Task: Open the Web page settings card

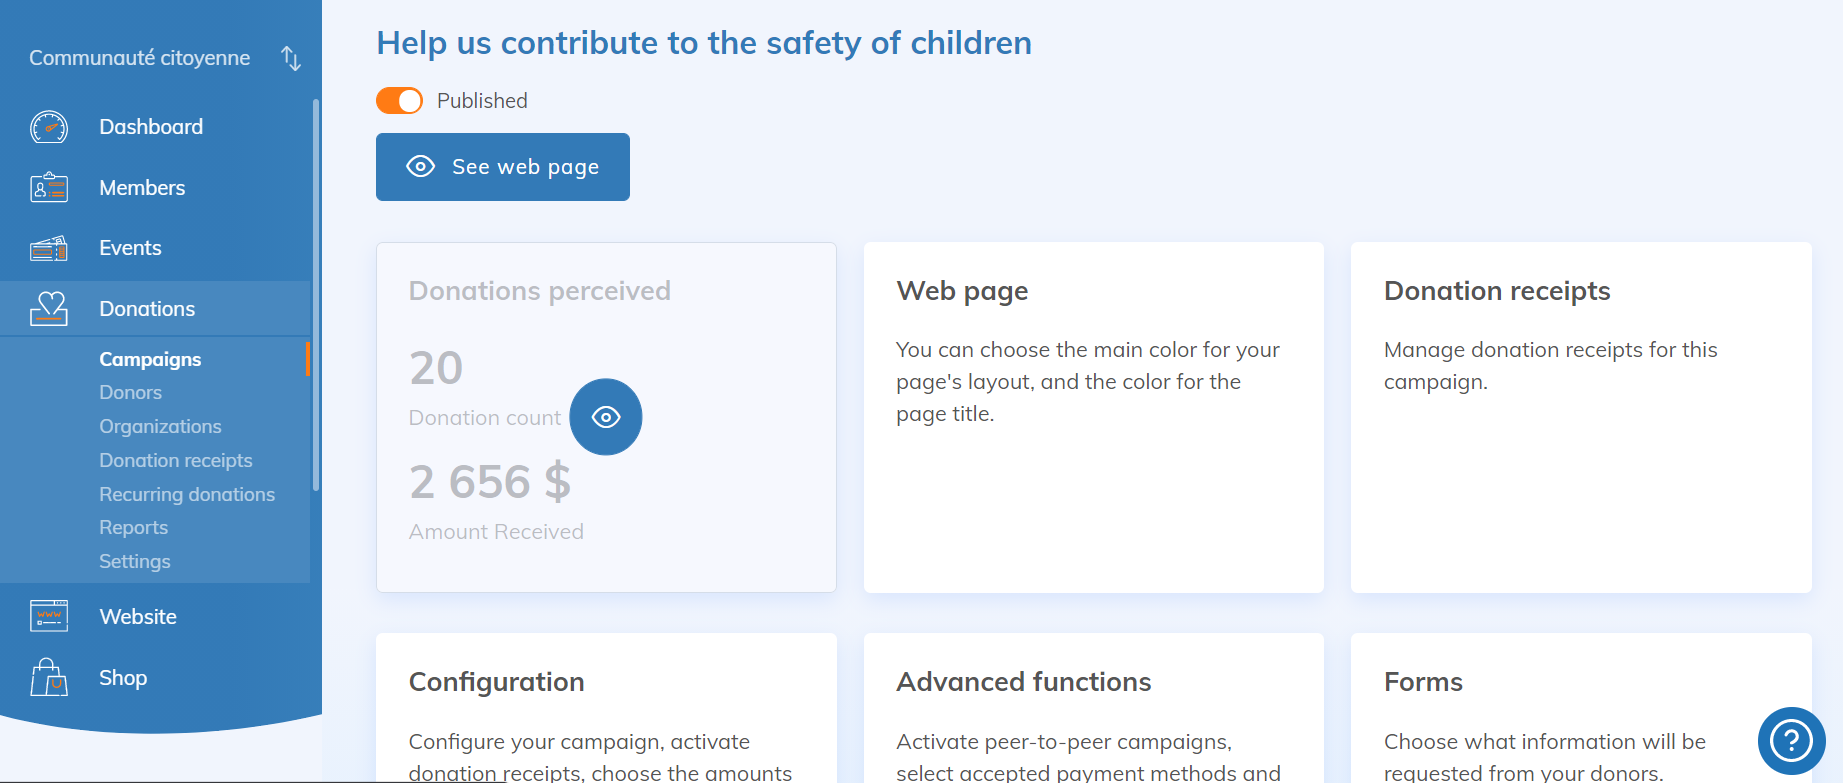Action: (x=1093, y=417)
